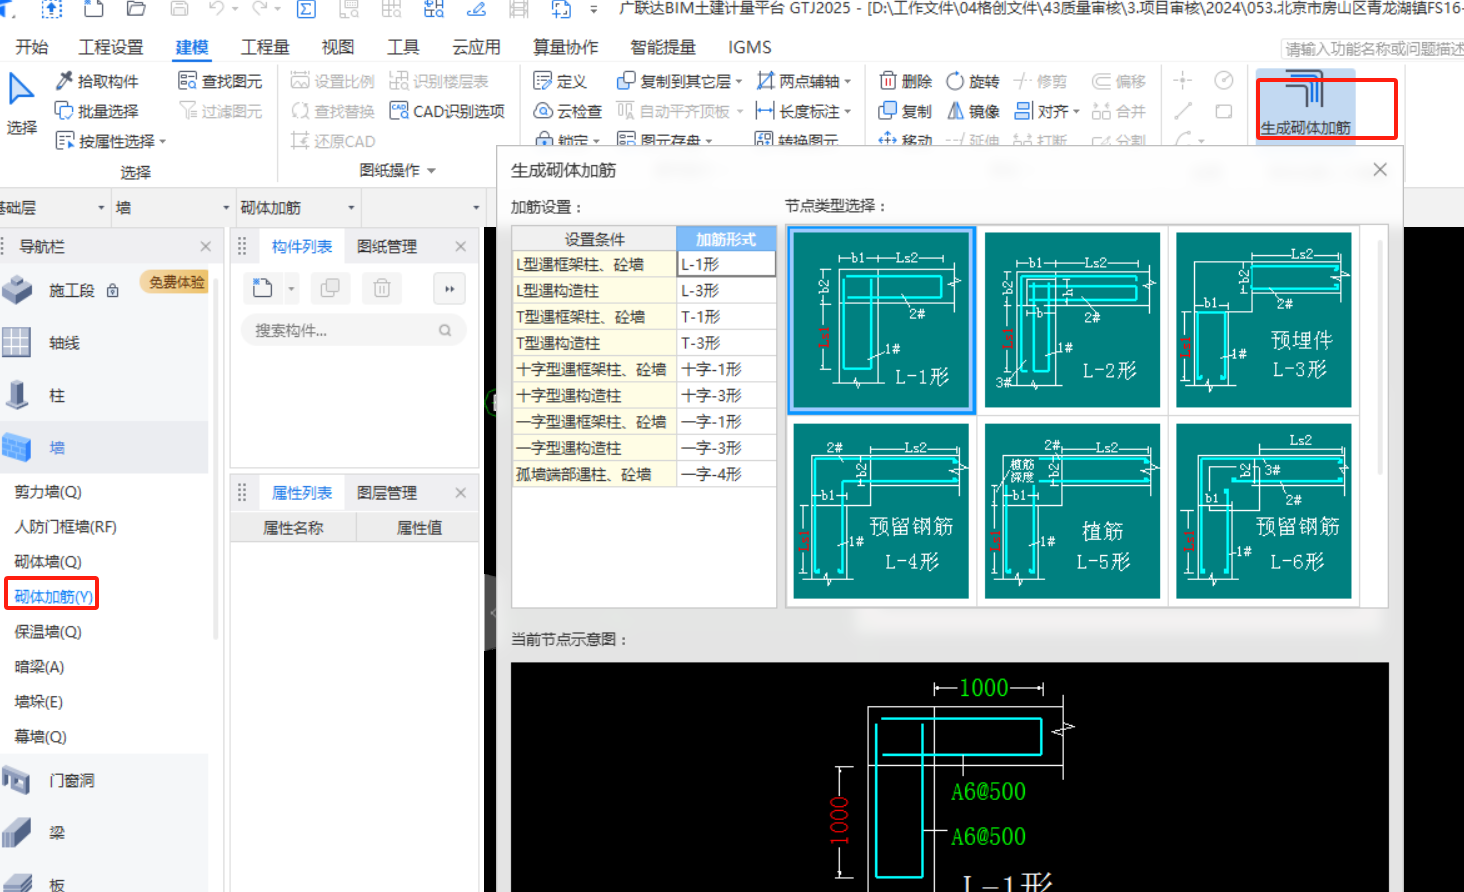Image resolution: width=1464 pixels, height=892 pixels.
Task: Click delete component trash icon
Action: click(381, 289)
